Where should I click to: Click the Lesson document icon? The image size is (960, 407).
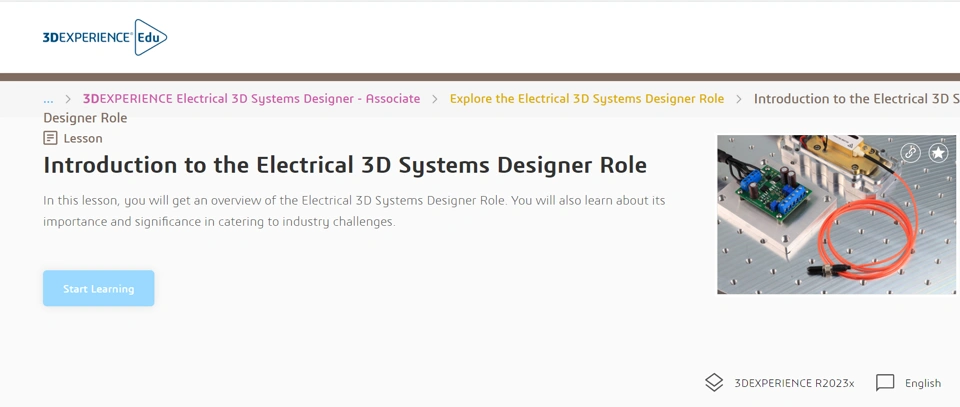tap(50, 138)
